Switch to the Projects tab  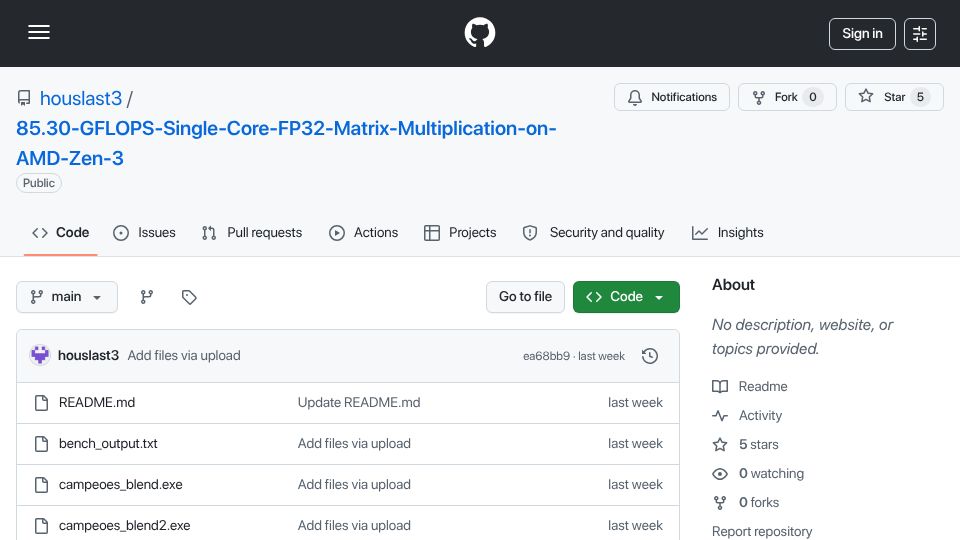click(460, 233)
